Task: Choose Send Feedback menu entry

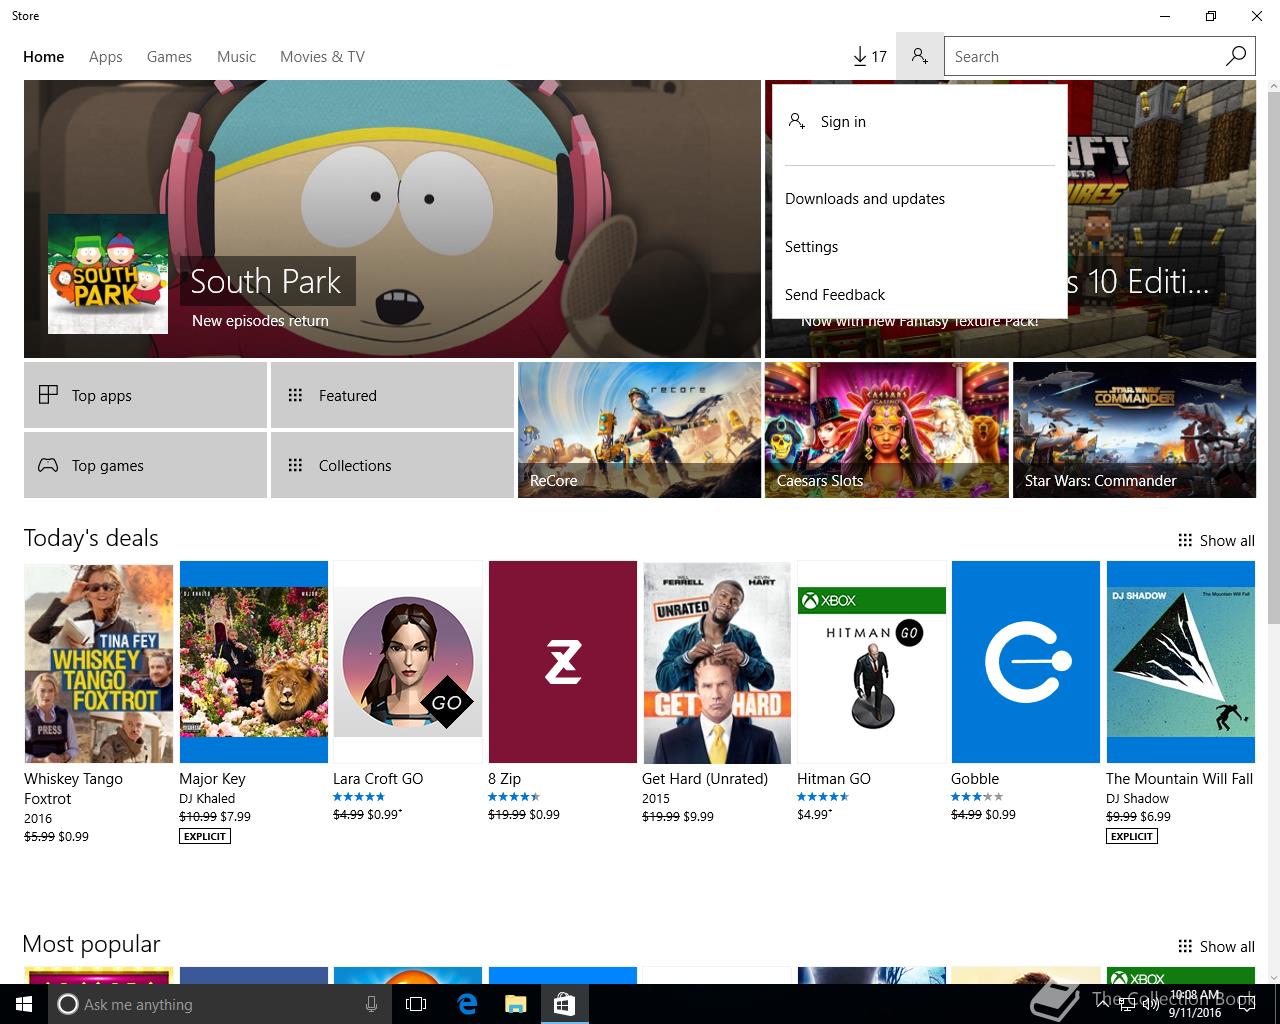Action: click(919, 295)
